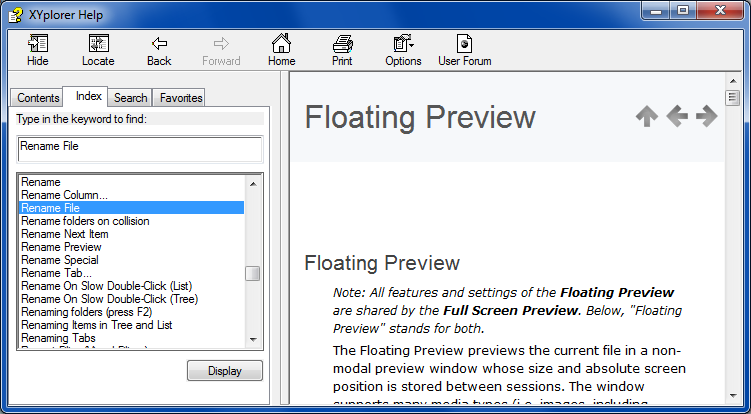Click the right arrow in topic header
The image size is (751, 414).
click(x=707, y=117)
